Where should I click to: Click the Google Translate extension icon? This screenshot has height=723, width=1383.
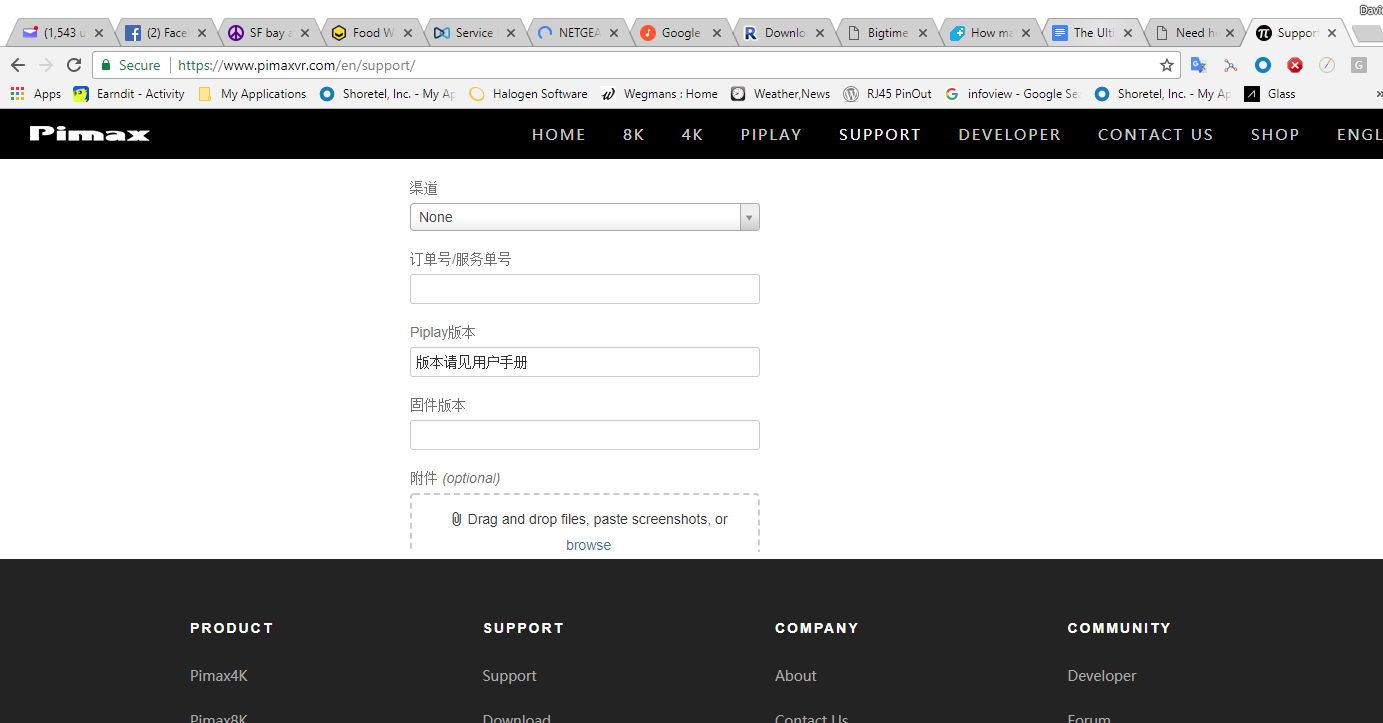coord(1198,65)
